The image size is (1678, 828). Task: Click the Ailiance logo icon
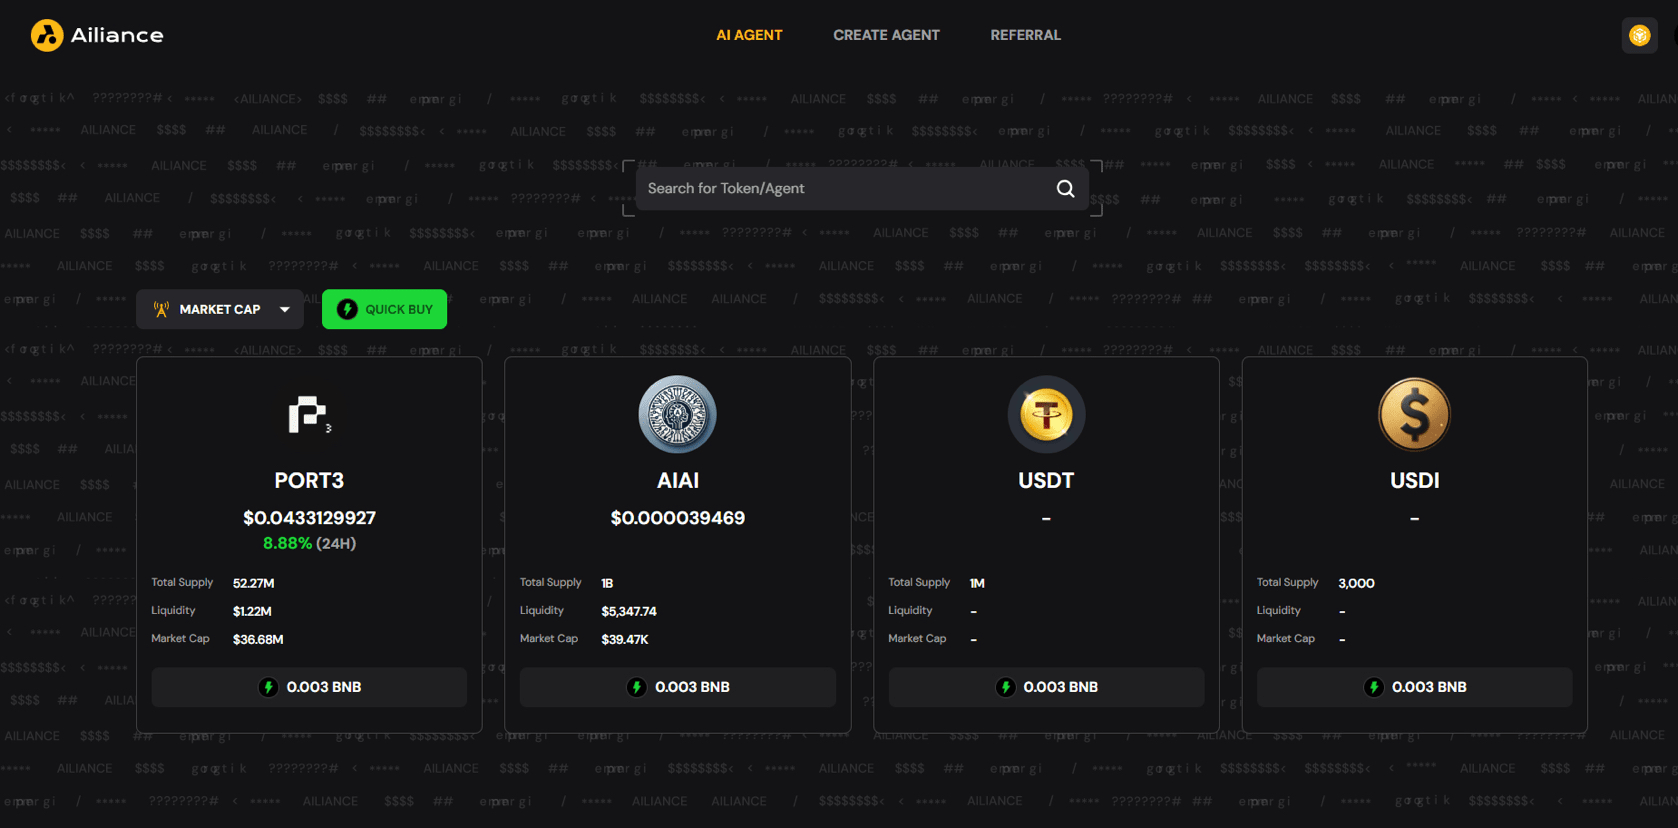(47, 35)
